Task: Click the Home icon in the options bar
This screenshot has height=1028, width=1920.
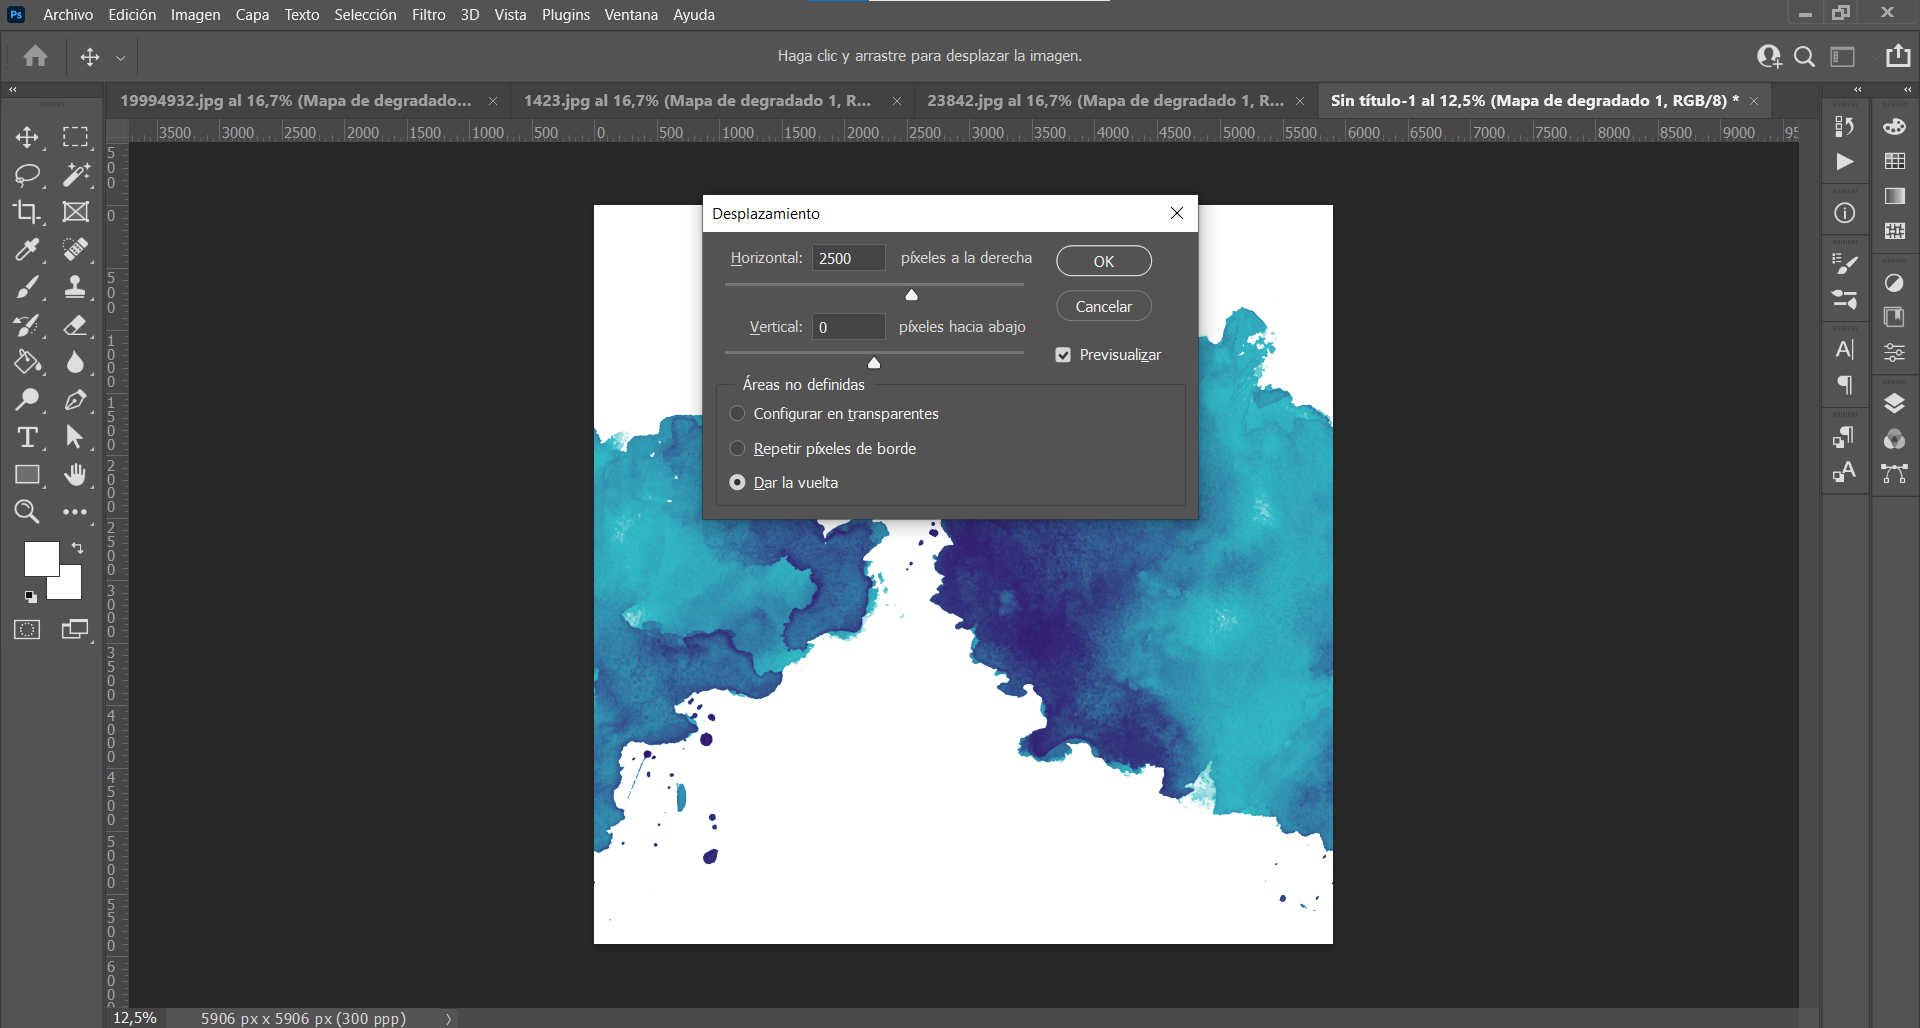Action: pyautogui.click(x=36, y=56)
